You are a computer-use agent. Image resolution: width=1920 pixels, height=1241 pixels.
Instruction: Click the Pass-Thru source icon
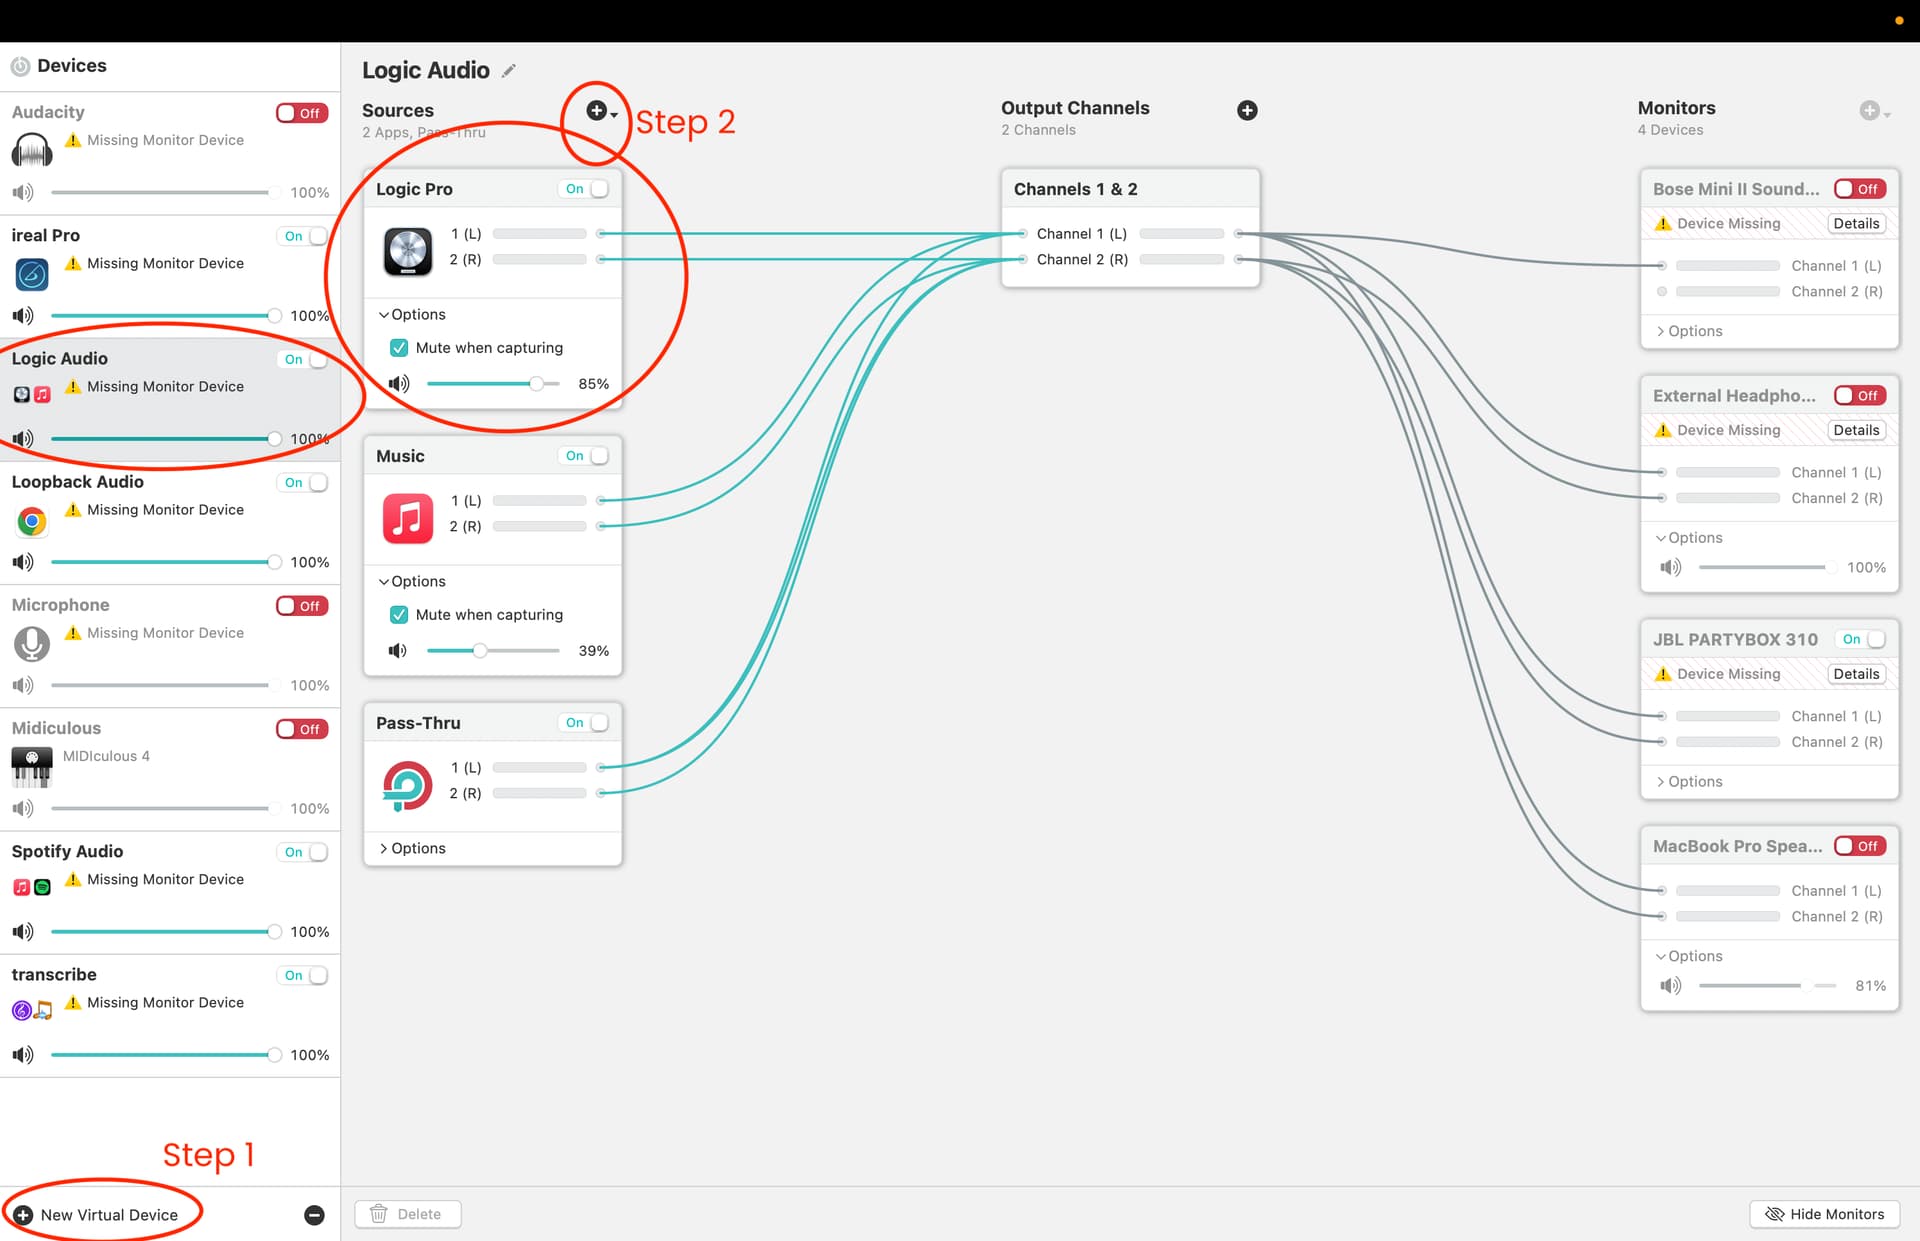pyautogui.click(x=408, y=785)
